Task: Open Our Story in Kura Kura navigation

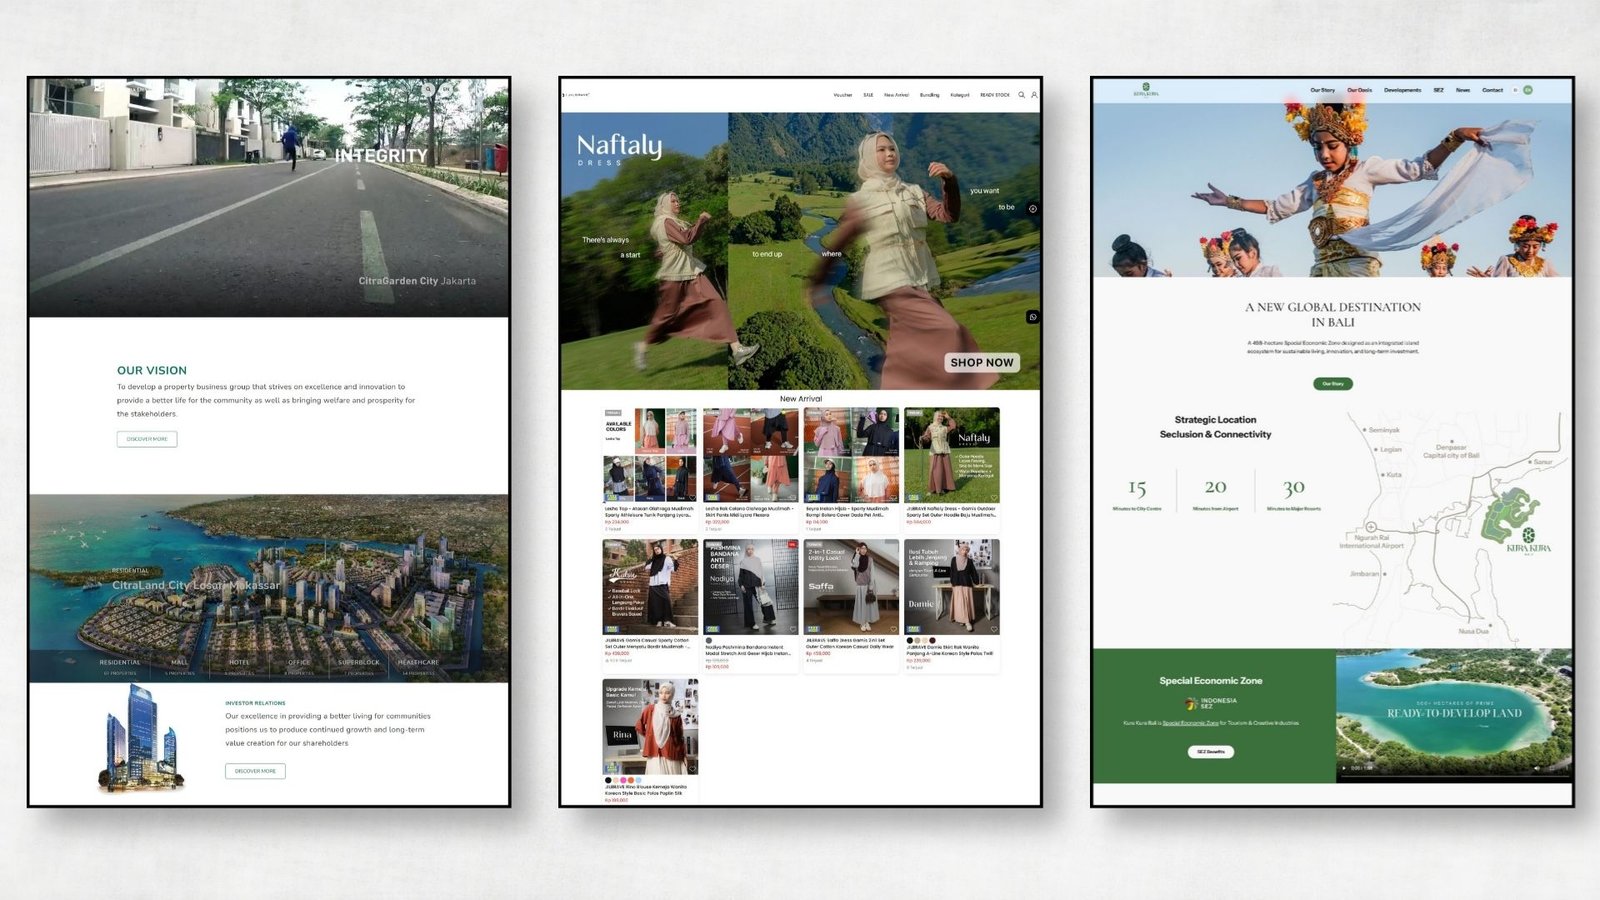Action: (1323, 90)
